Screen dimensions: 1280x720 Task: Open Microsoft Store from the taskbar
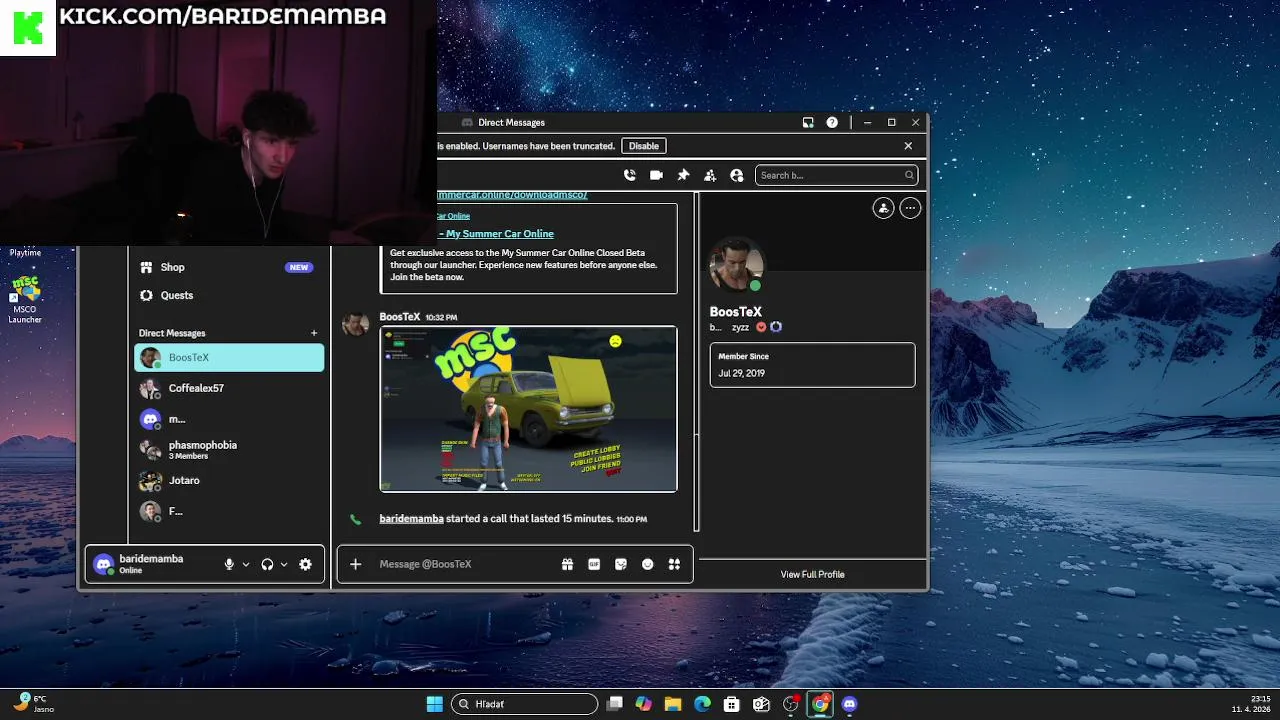click(x=732, y=704)
